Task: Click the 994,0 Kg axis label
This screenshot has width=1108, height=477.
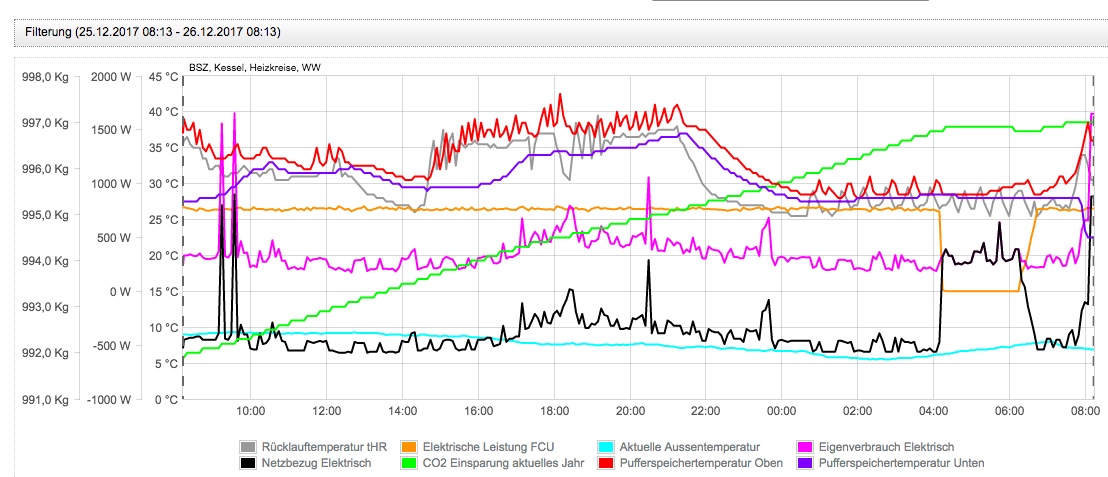Action: tap(46, 261)
